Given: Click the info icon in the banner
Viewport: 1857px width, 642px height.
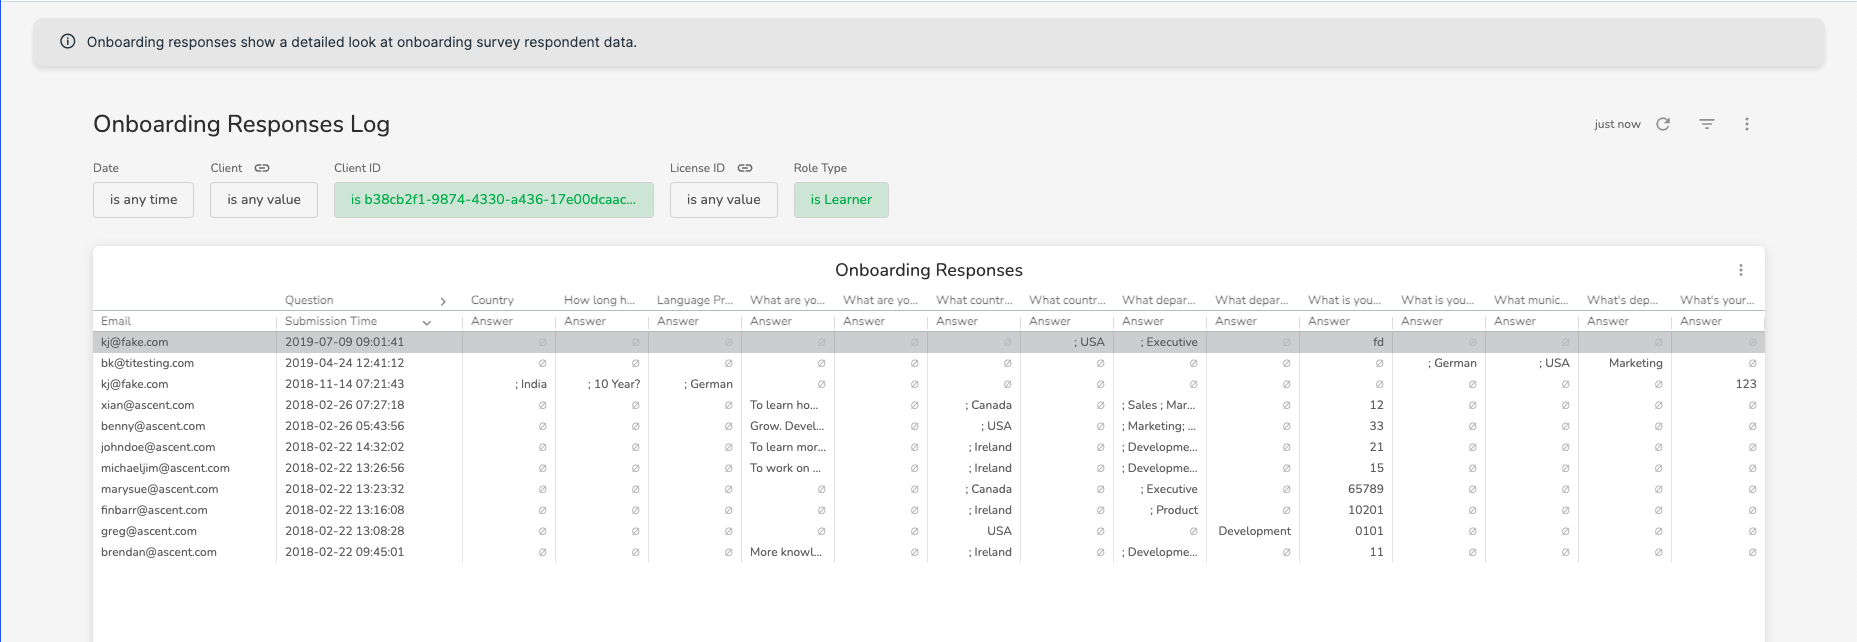Looking at the screenshot, I should click(x=68, y=42).
